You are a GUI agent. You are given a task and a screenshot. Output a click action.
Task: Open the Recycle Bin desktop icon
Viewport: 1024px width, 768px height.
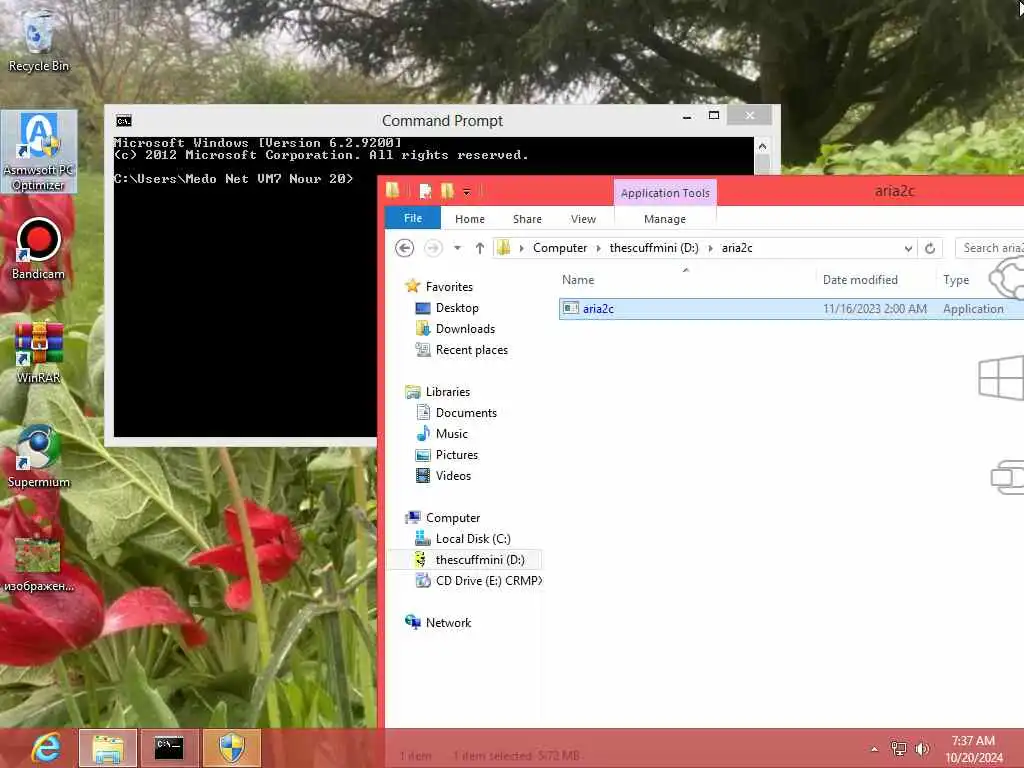coord(38,40)
